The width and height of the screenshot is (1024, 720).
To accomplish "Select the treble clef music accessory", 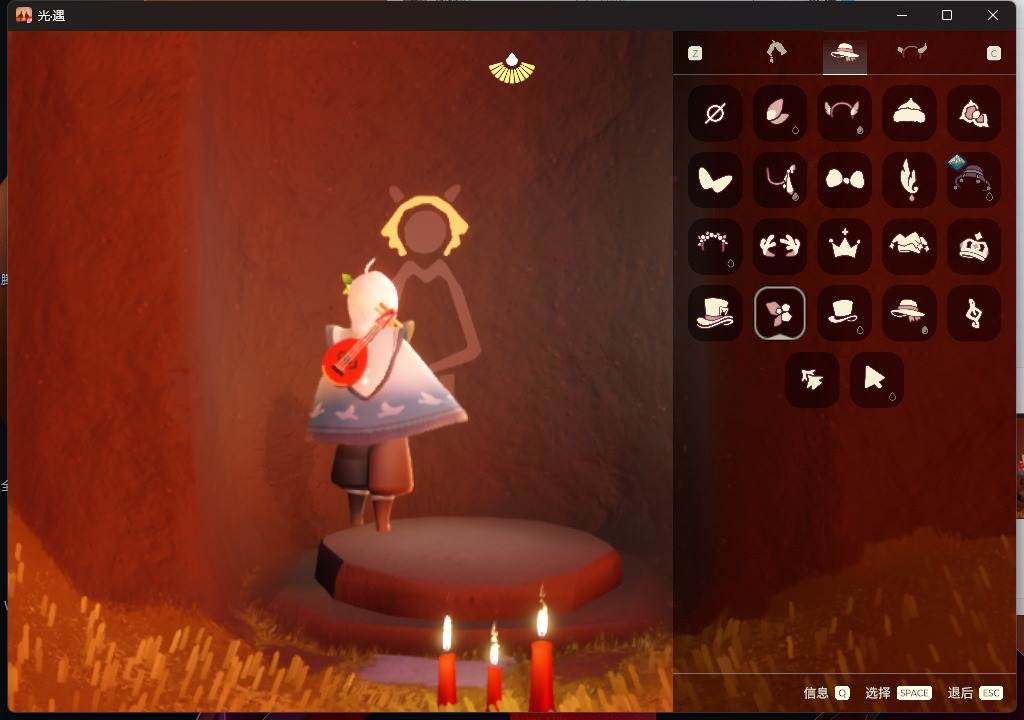I will [974, 313].
